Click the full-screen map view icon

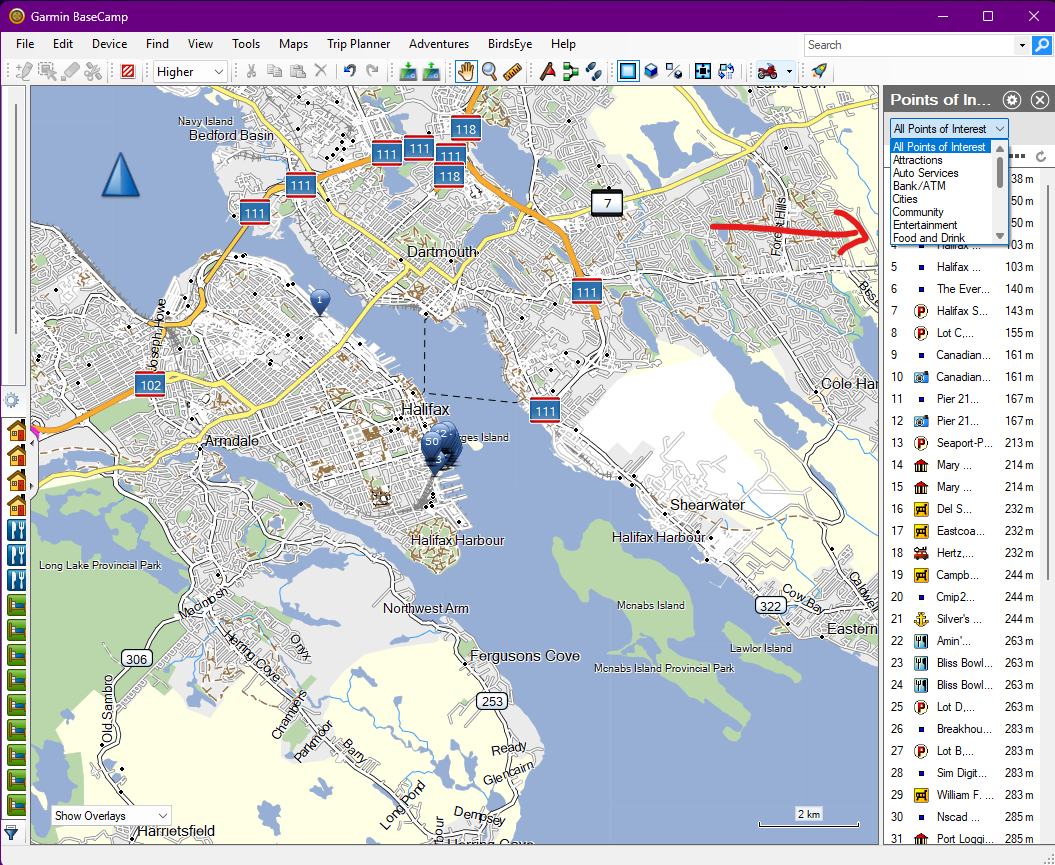point(703,71)
